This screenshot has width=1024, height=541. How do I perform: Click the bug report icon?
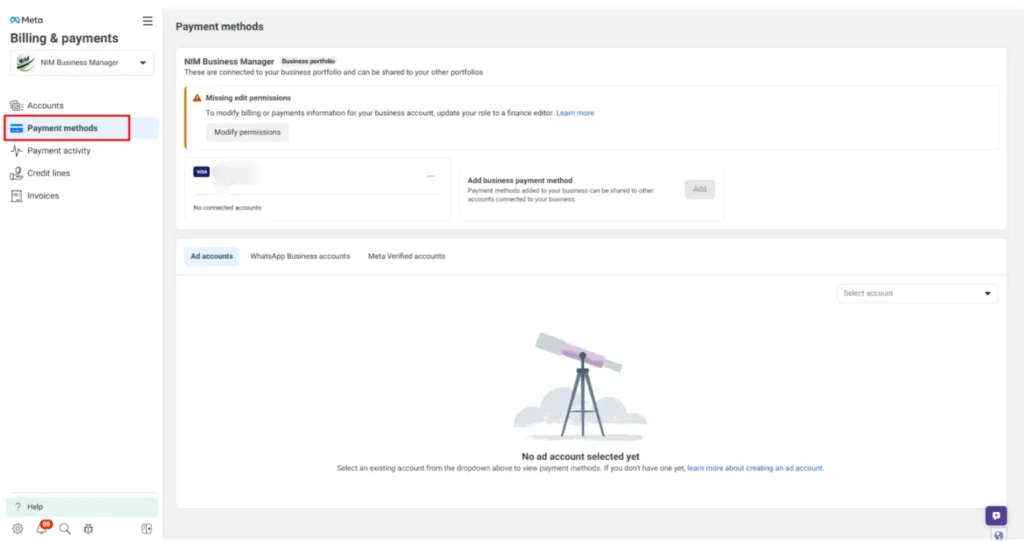(88, 529)
